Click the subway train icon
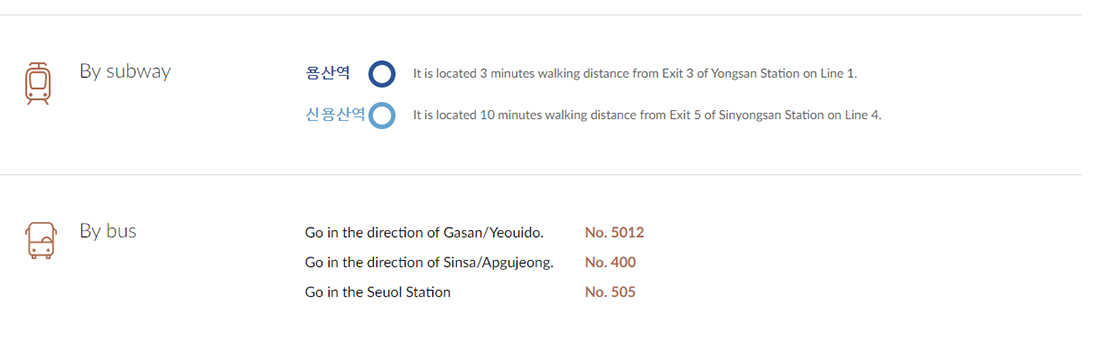The height and width of the screenshot is (362, 1100). pyautogui.click(x=38, y=83)
